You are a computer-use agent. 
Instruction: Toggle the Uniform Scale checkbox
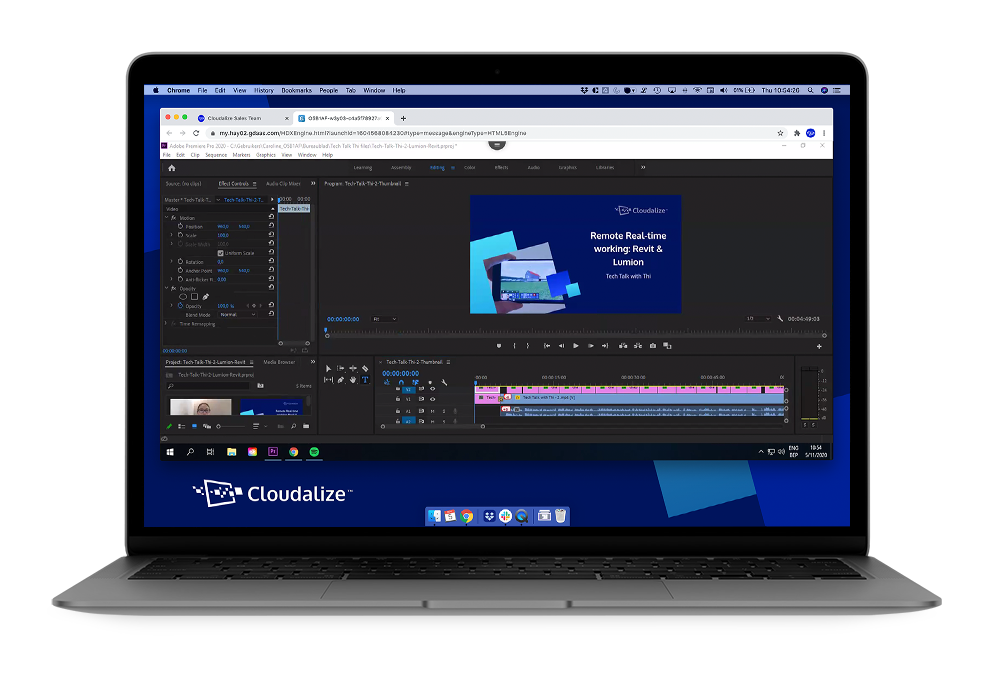coord(221,253)
